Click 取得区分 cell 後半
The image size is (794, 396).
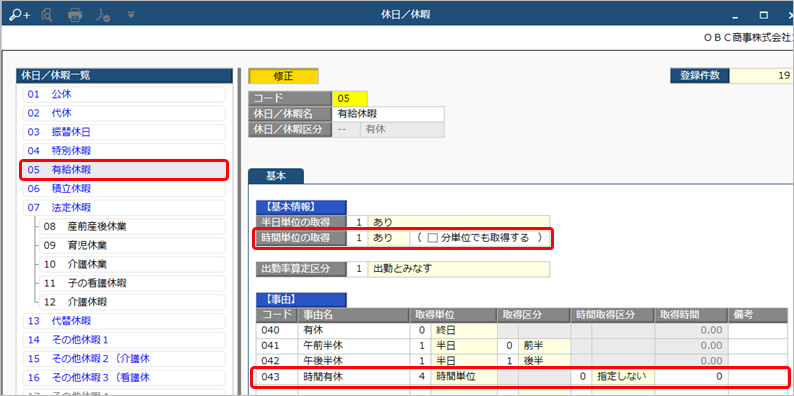coord(544,361)
